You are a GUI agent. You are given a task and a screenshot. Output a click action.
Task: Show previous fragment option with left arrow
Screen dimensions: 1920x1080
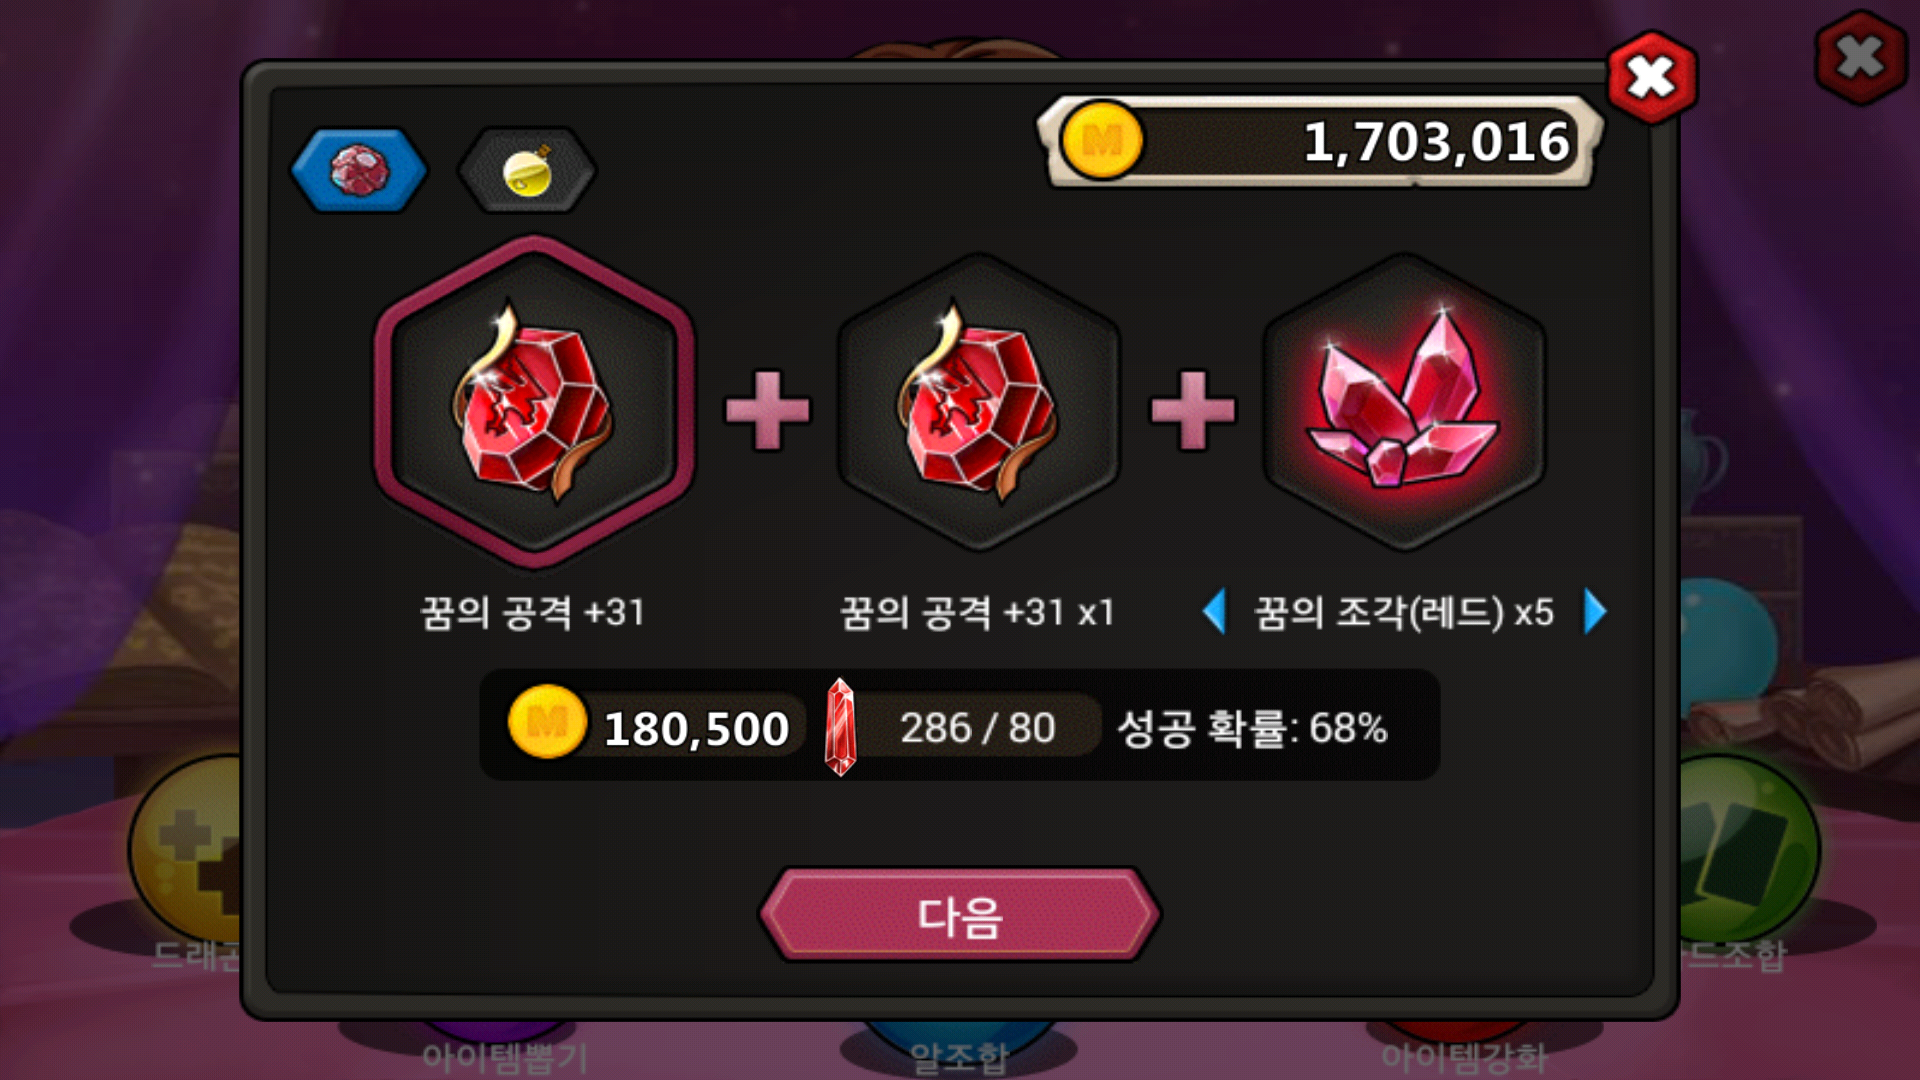[x=1214, y=611]
